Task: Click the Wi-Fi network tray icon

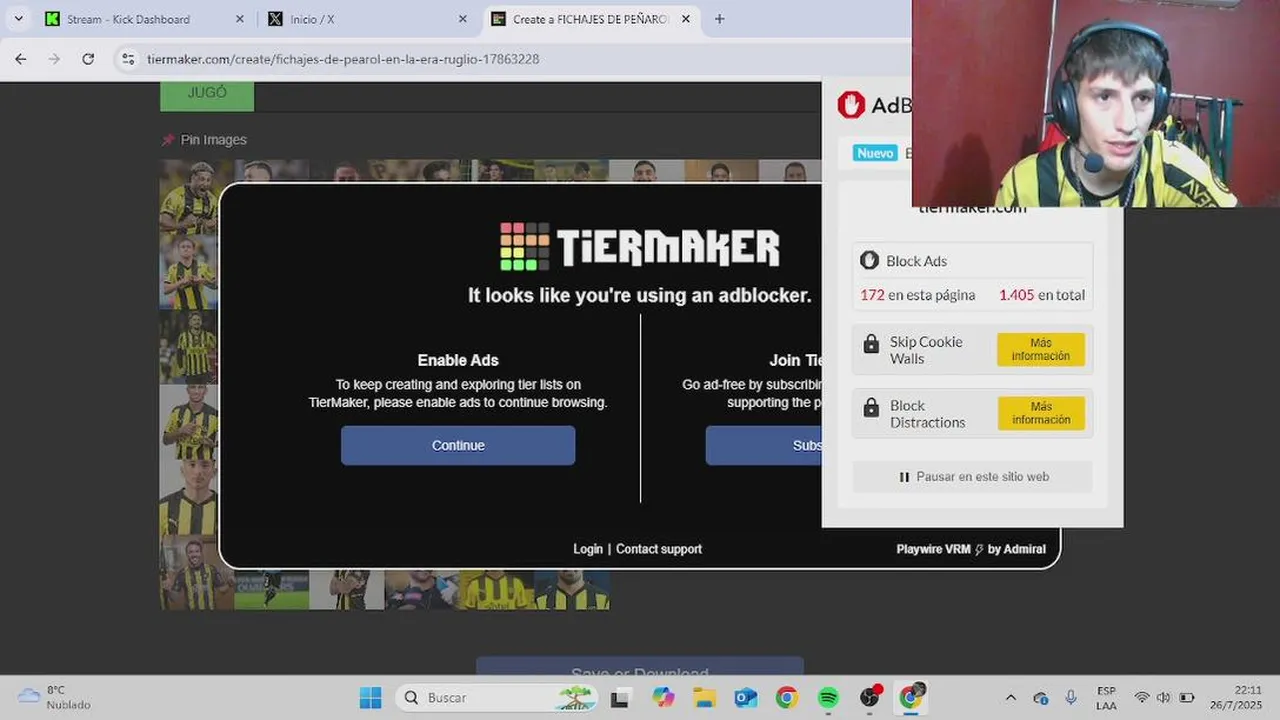Action: coord(1141,697)
